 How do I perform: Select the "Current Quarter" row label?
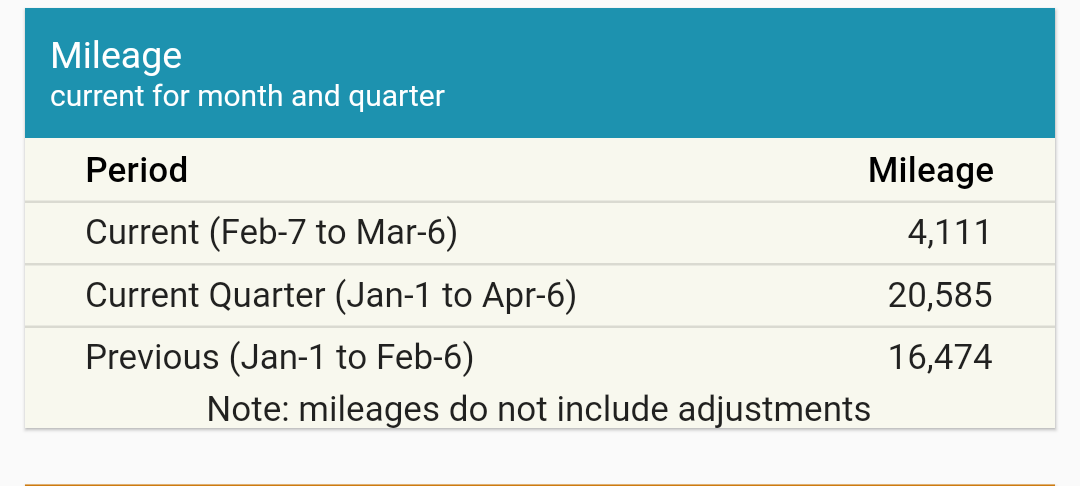click(205, 296)
